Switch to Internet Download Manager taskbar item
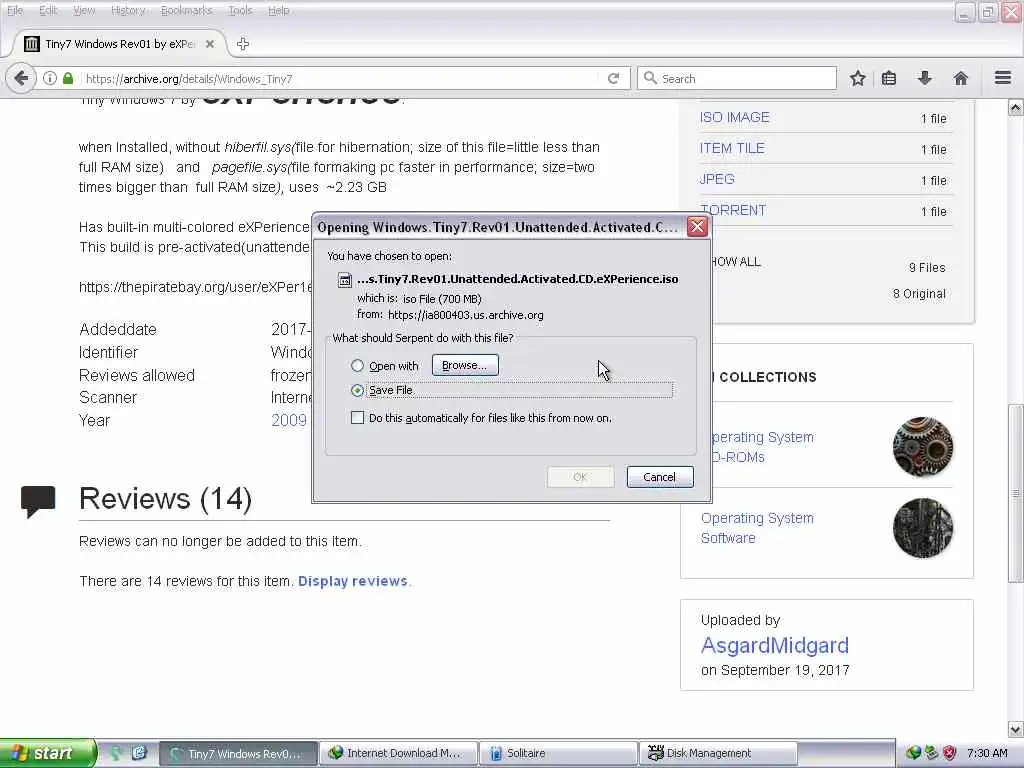The height and width of the screenshot is (768, 1024). click(399, 753)
